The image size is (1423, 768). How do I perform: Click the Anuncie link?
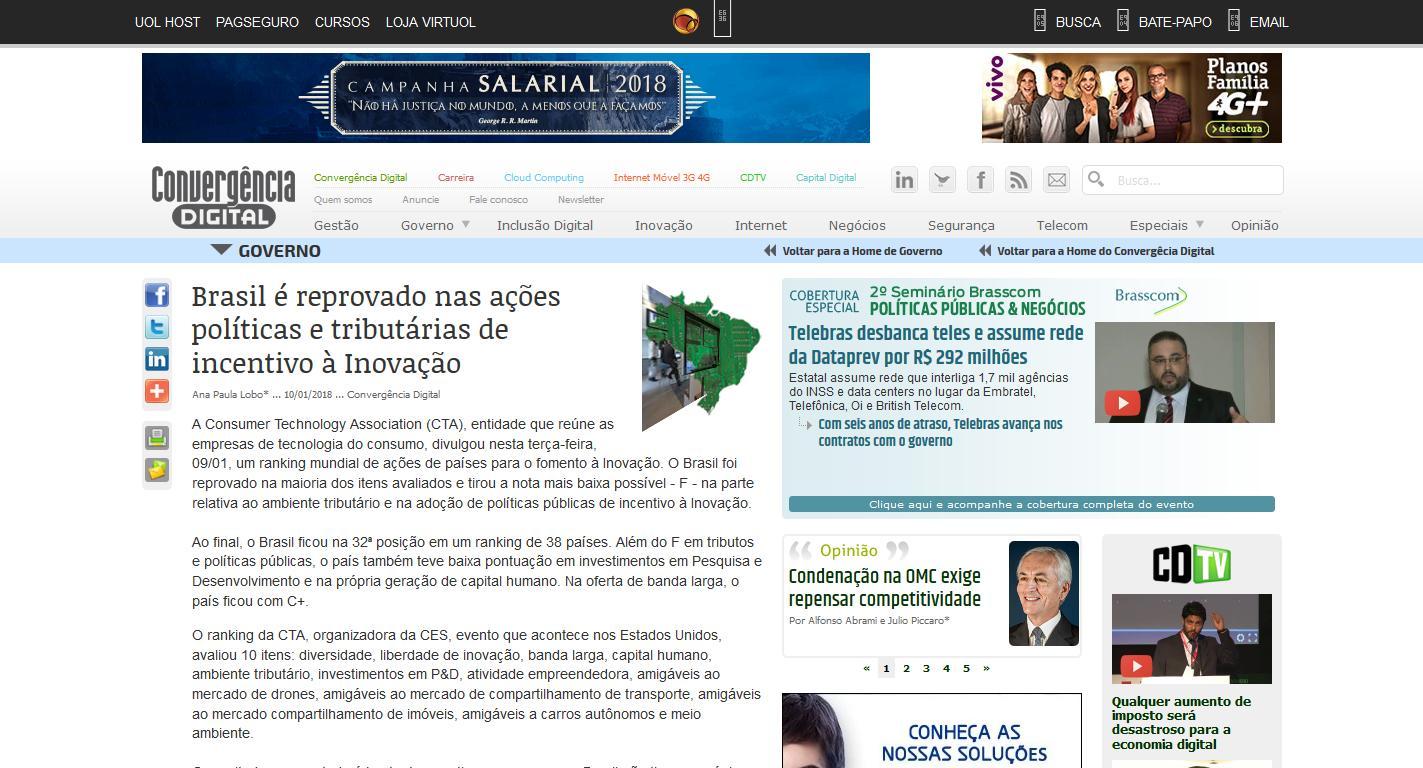click(x=420, y=200)
